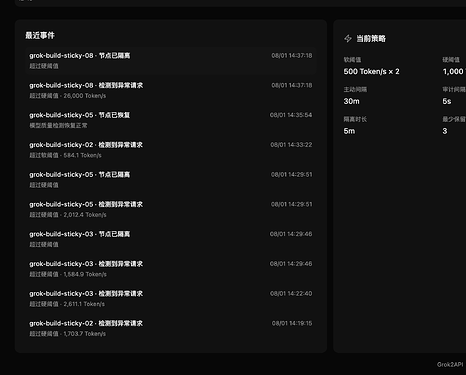466x375 pixels.
Task: Click the 08/01 14:35:54 event timestamp
Action: point(291,115)
